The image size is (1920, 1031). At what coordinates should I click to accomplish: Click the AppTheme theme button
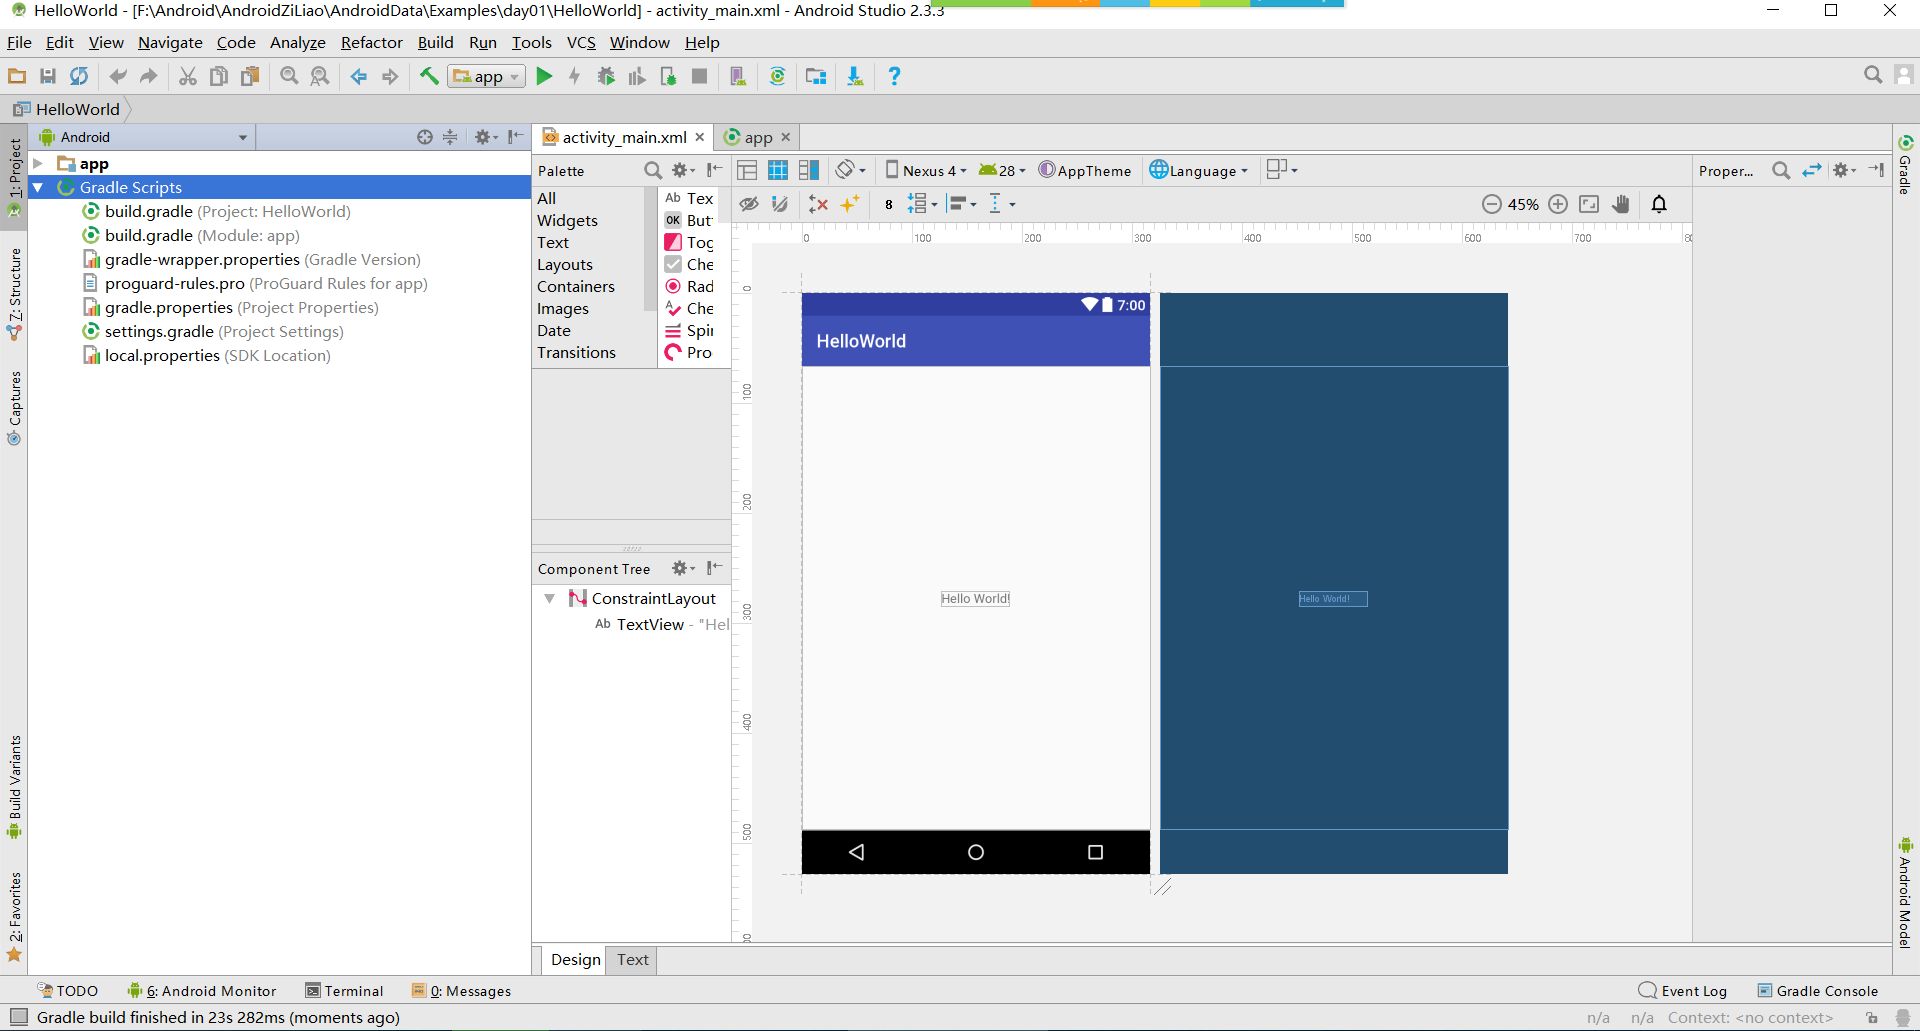pyautogui.click(x=1084, y=170)
